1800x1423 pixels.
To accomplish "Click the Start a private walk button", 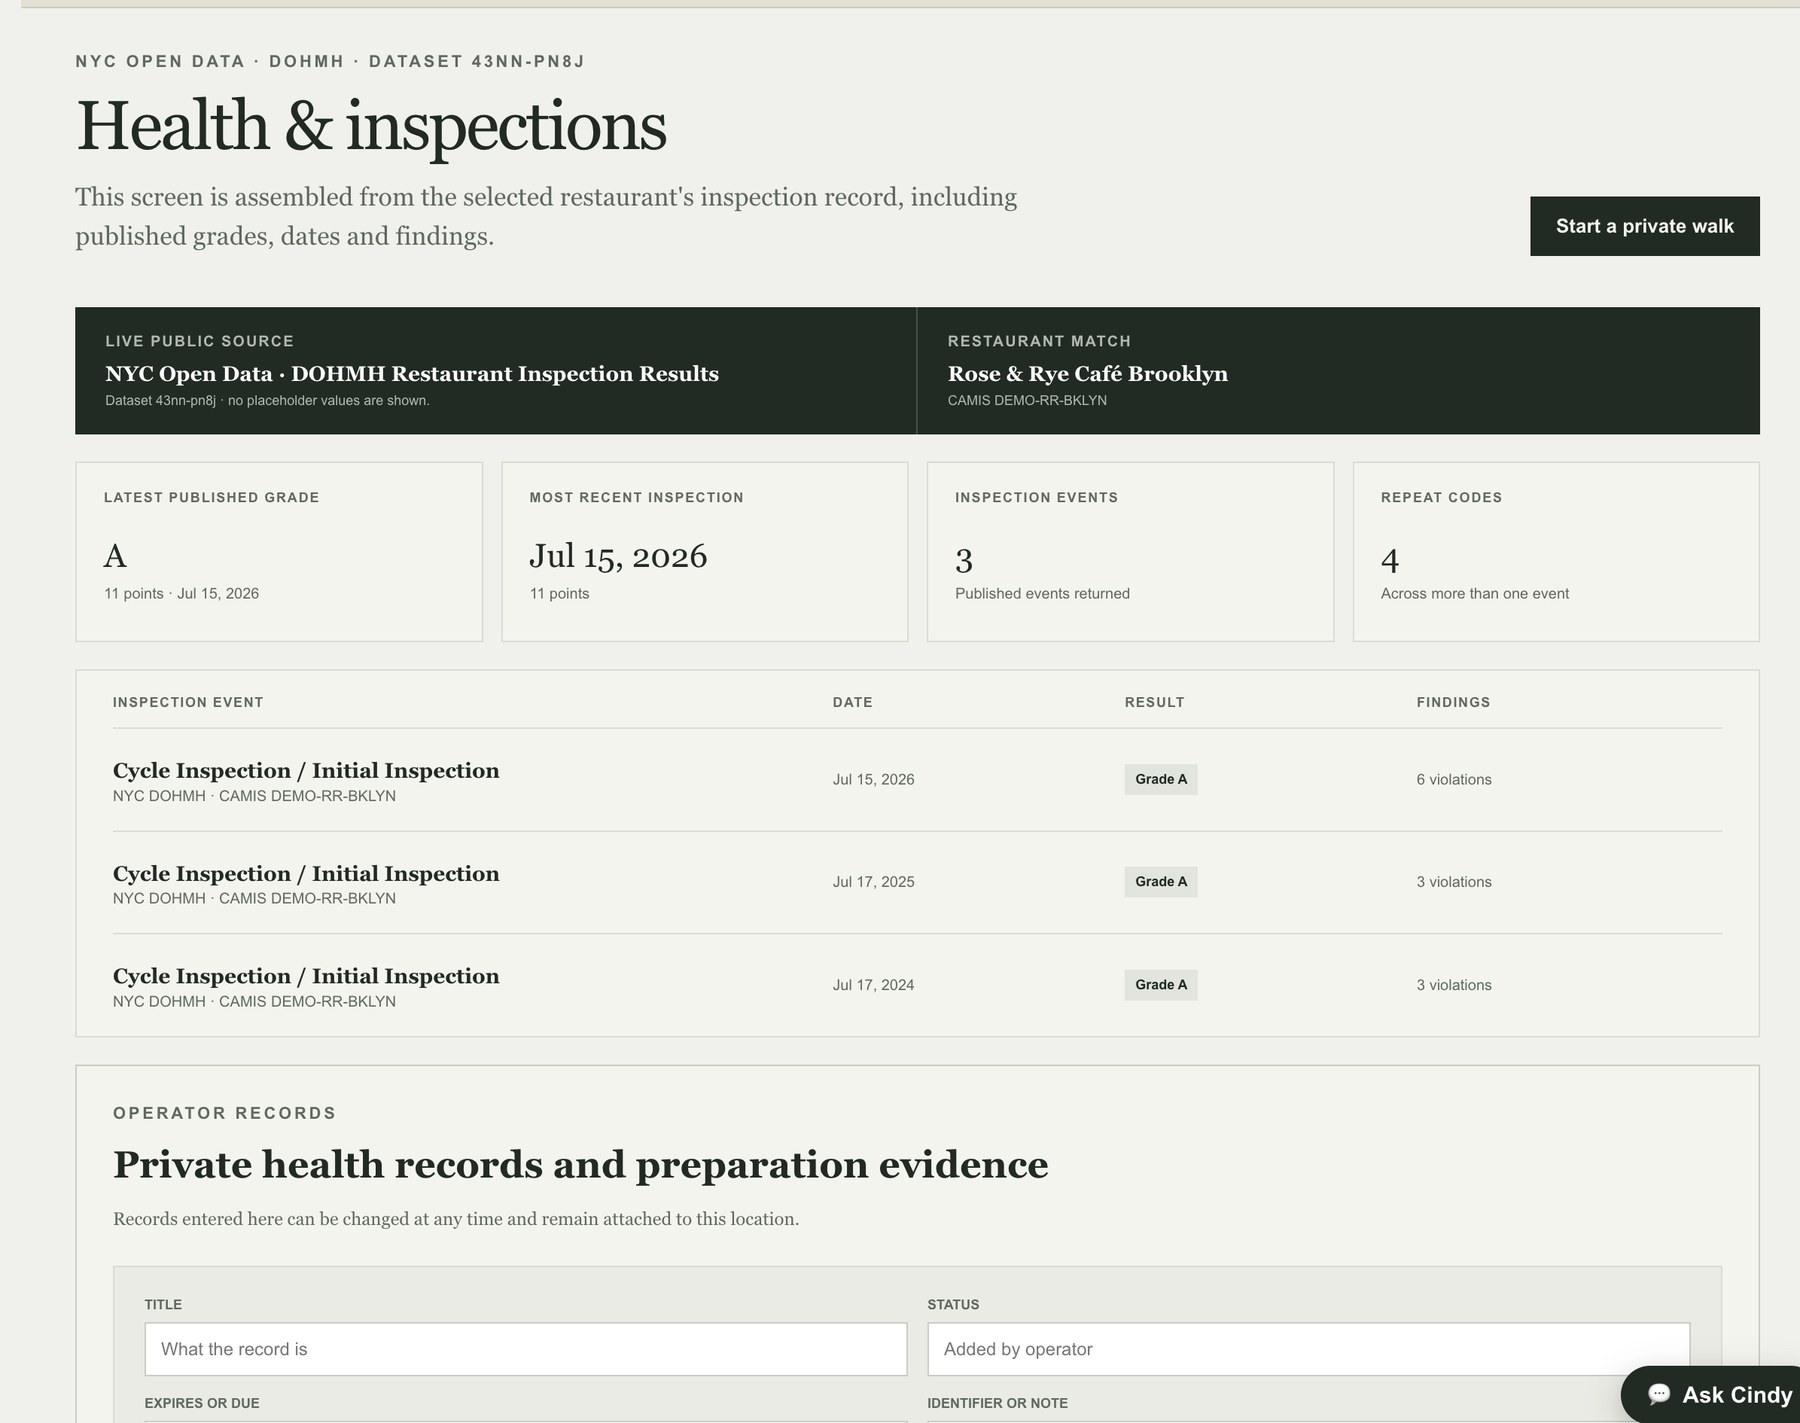I will pyautogui.click(x=1644, y=226).
